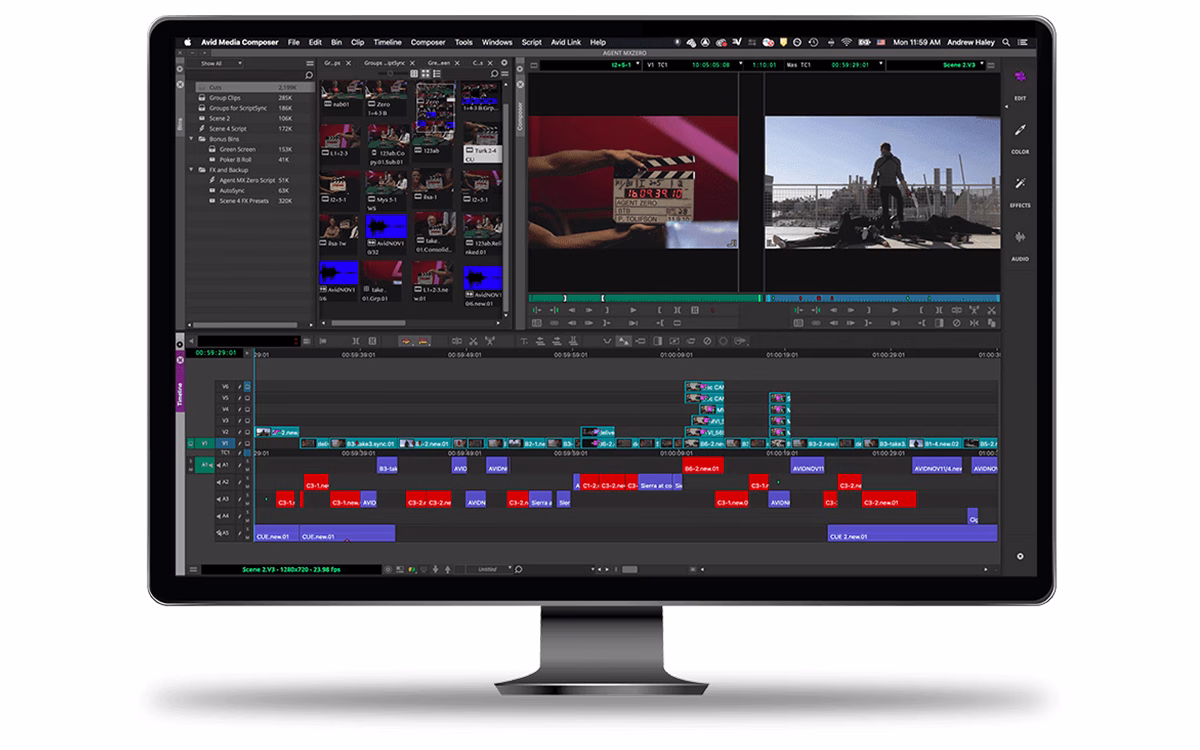
Task: Toggle the V1 record track selector
Action: (x=225, y=443)
